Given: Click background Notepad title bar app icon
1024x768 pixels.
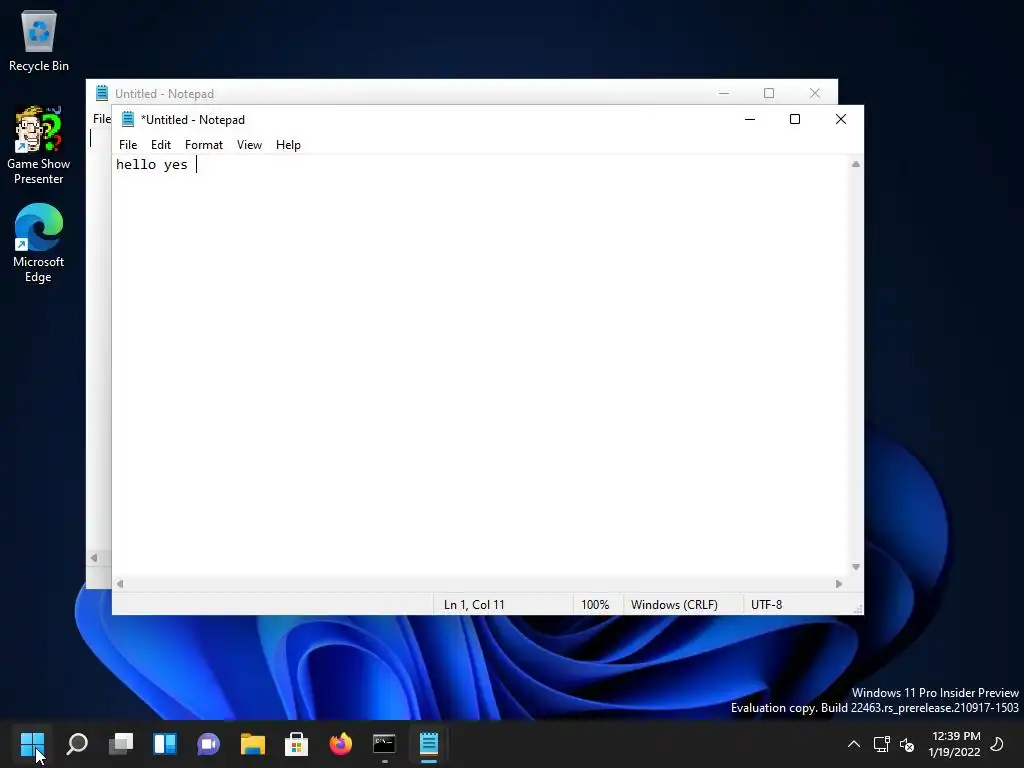Looking at the screenshot, I should [102, 93].
